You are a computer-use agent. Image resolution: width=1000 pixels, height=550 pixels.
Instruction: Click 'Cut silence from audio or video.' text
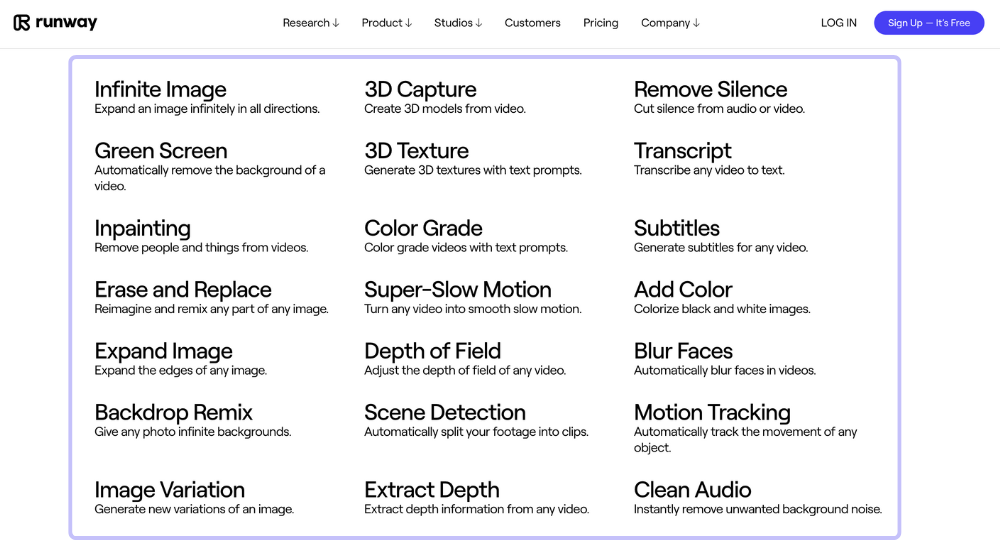point(719,109)
